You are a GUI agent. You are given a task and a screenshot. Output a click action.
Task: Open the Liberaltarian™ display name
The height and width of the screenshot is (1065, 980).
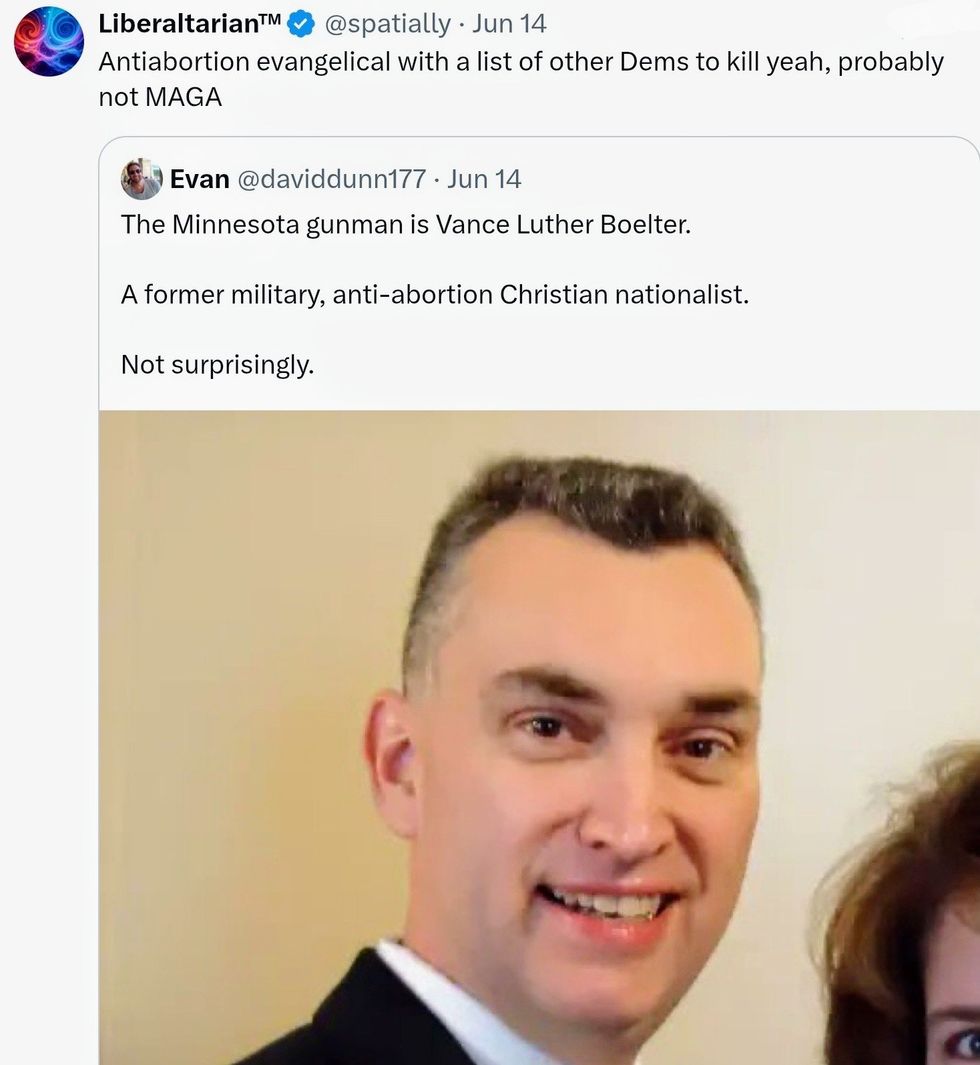[189, 24]
